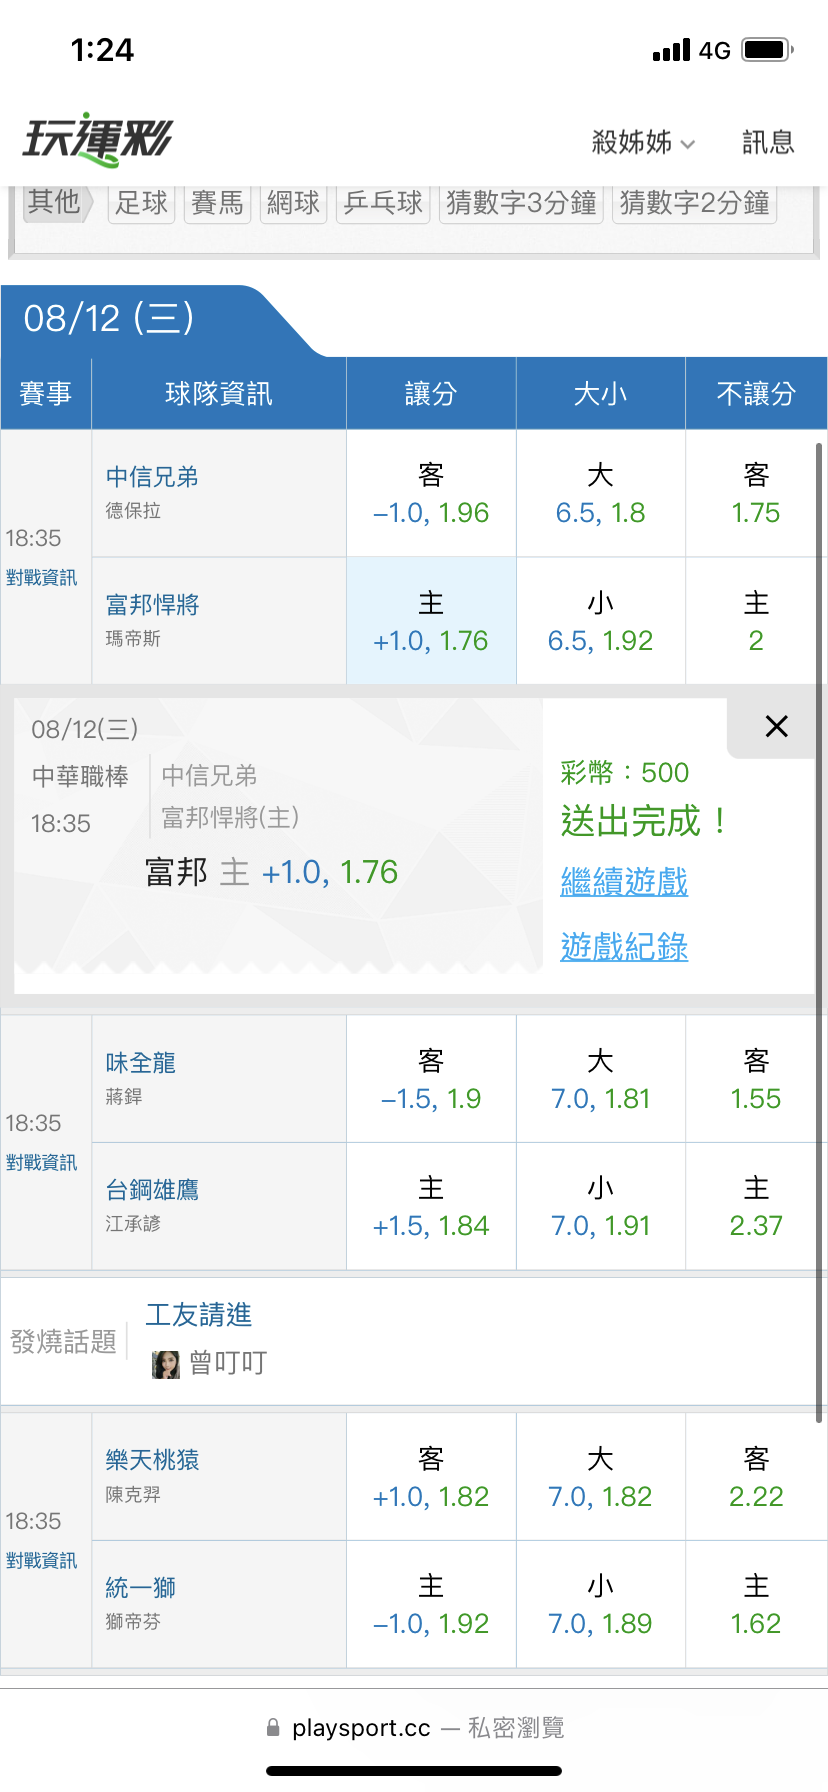Open the 遊戲紀錄 link
Image resolution: width=828 pixels, height=1792 pixels.
624,946
